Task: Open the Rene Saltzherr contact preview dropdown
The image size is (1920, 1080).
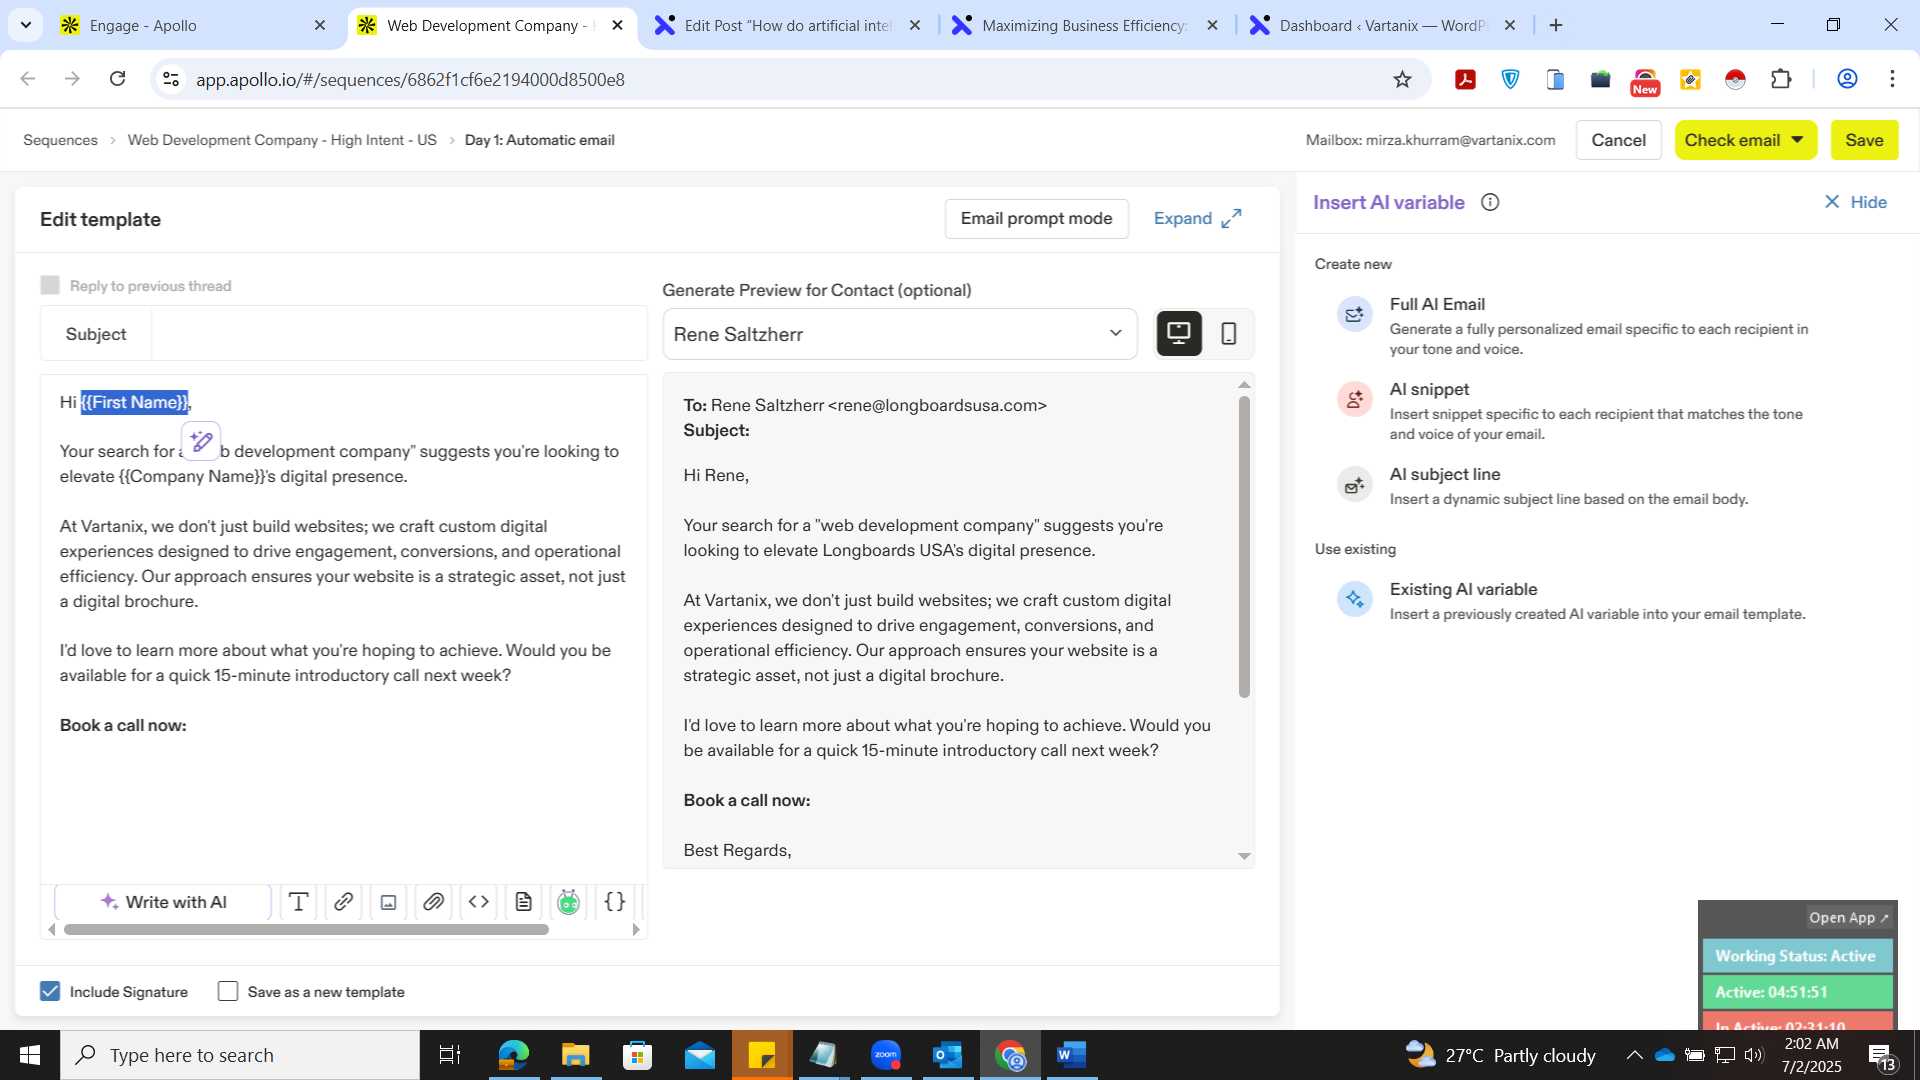Action: coord(899,334)
